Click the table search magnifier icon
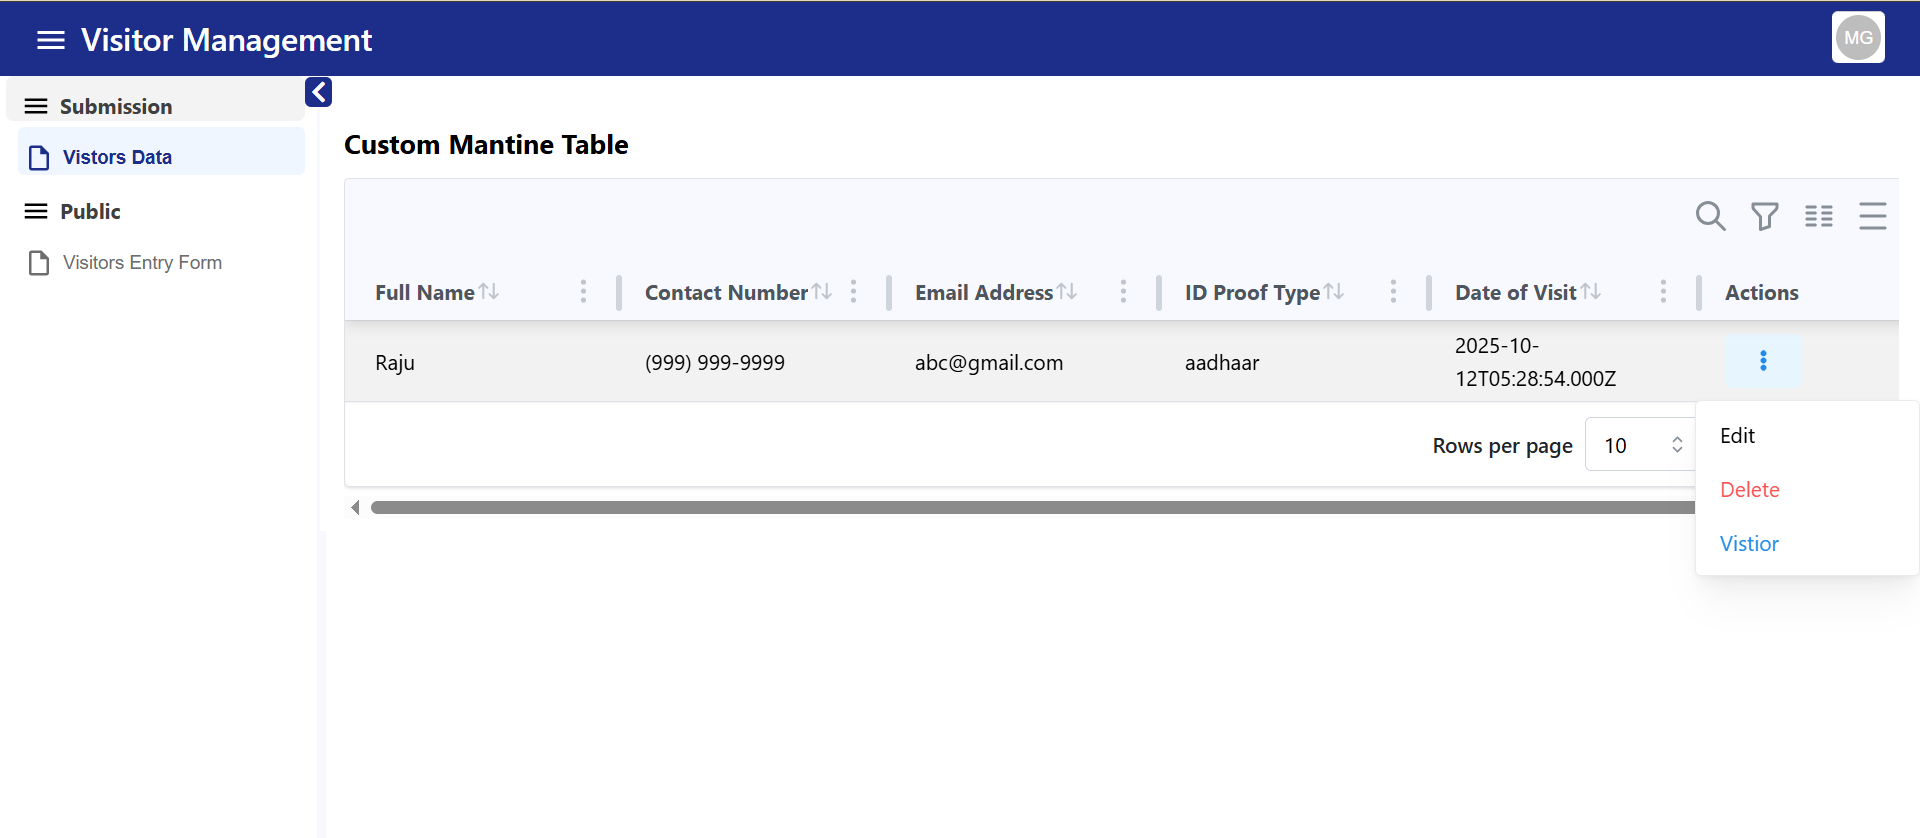The width and height of the screenshot is (1920, 838). tap(1710, 216)
